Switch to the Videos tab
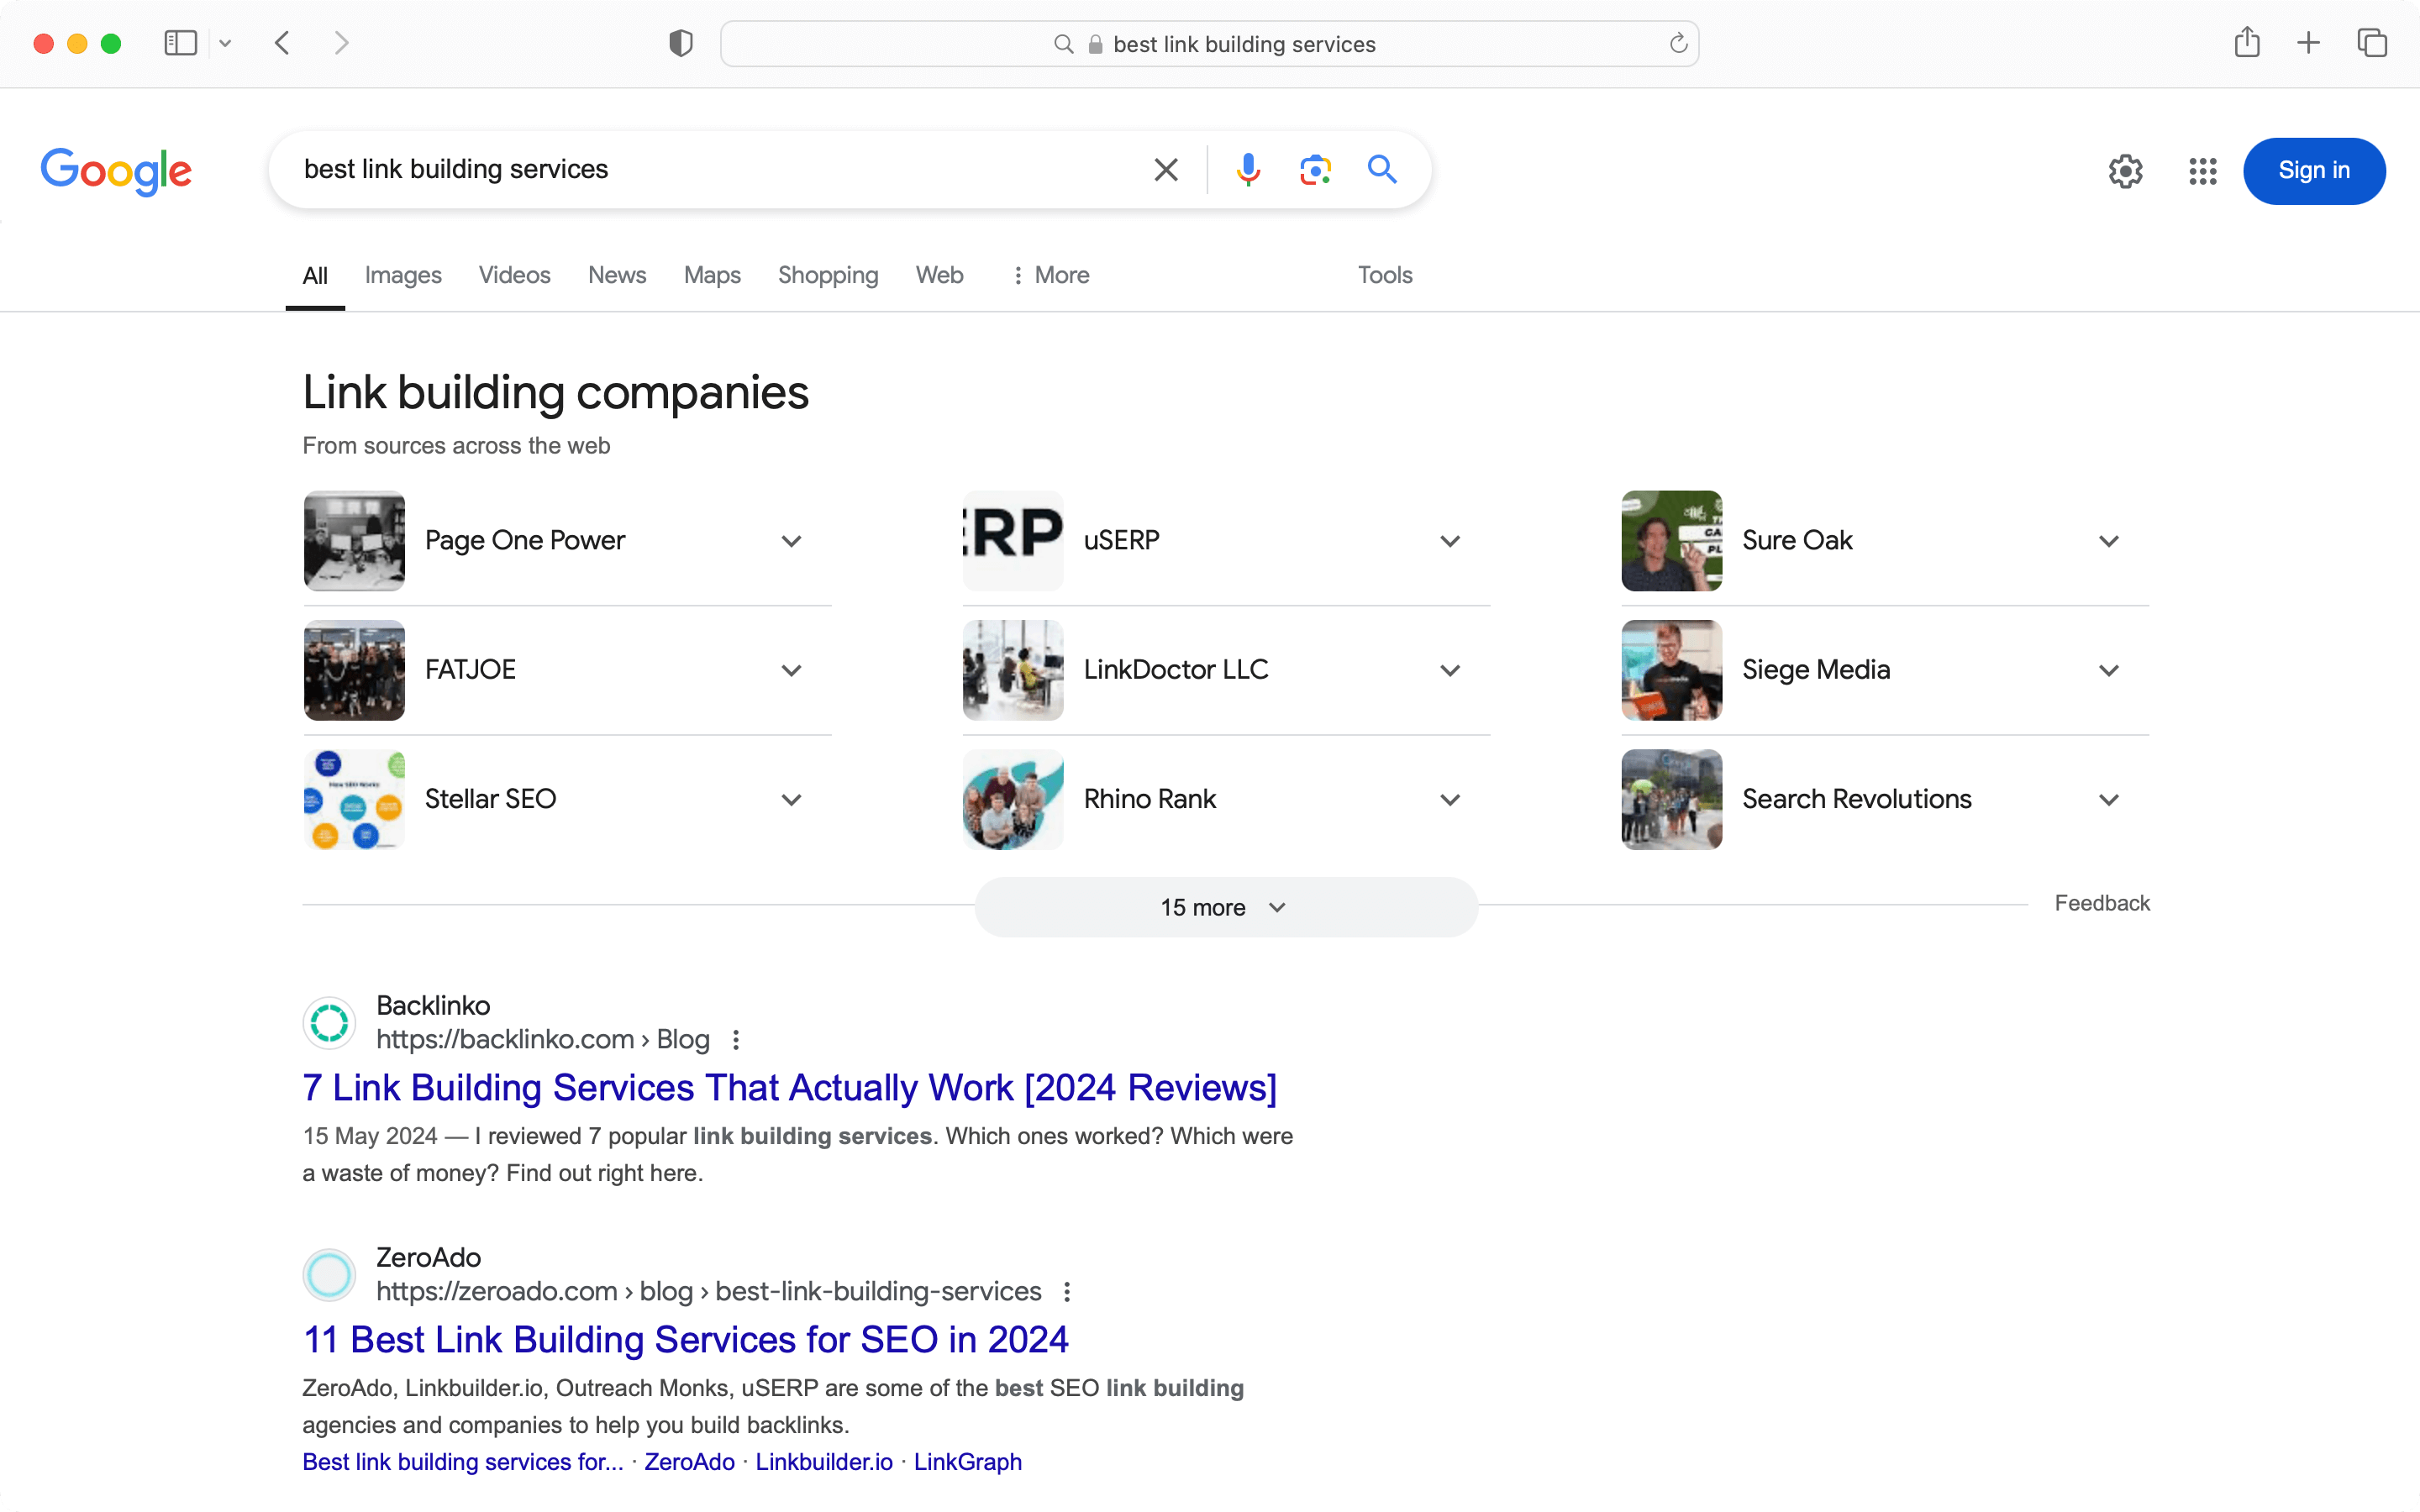The width and height of the screenshot is (2420, 1512). (x=514, y=275)
